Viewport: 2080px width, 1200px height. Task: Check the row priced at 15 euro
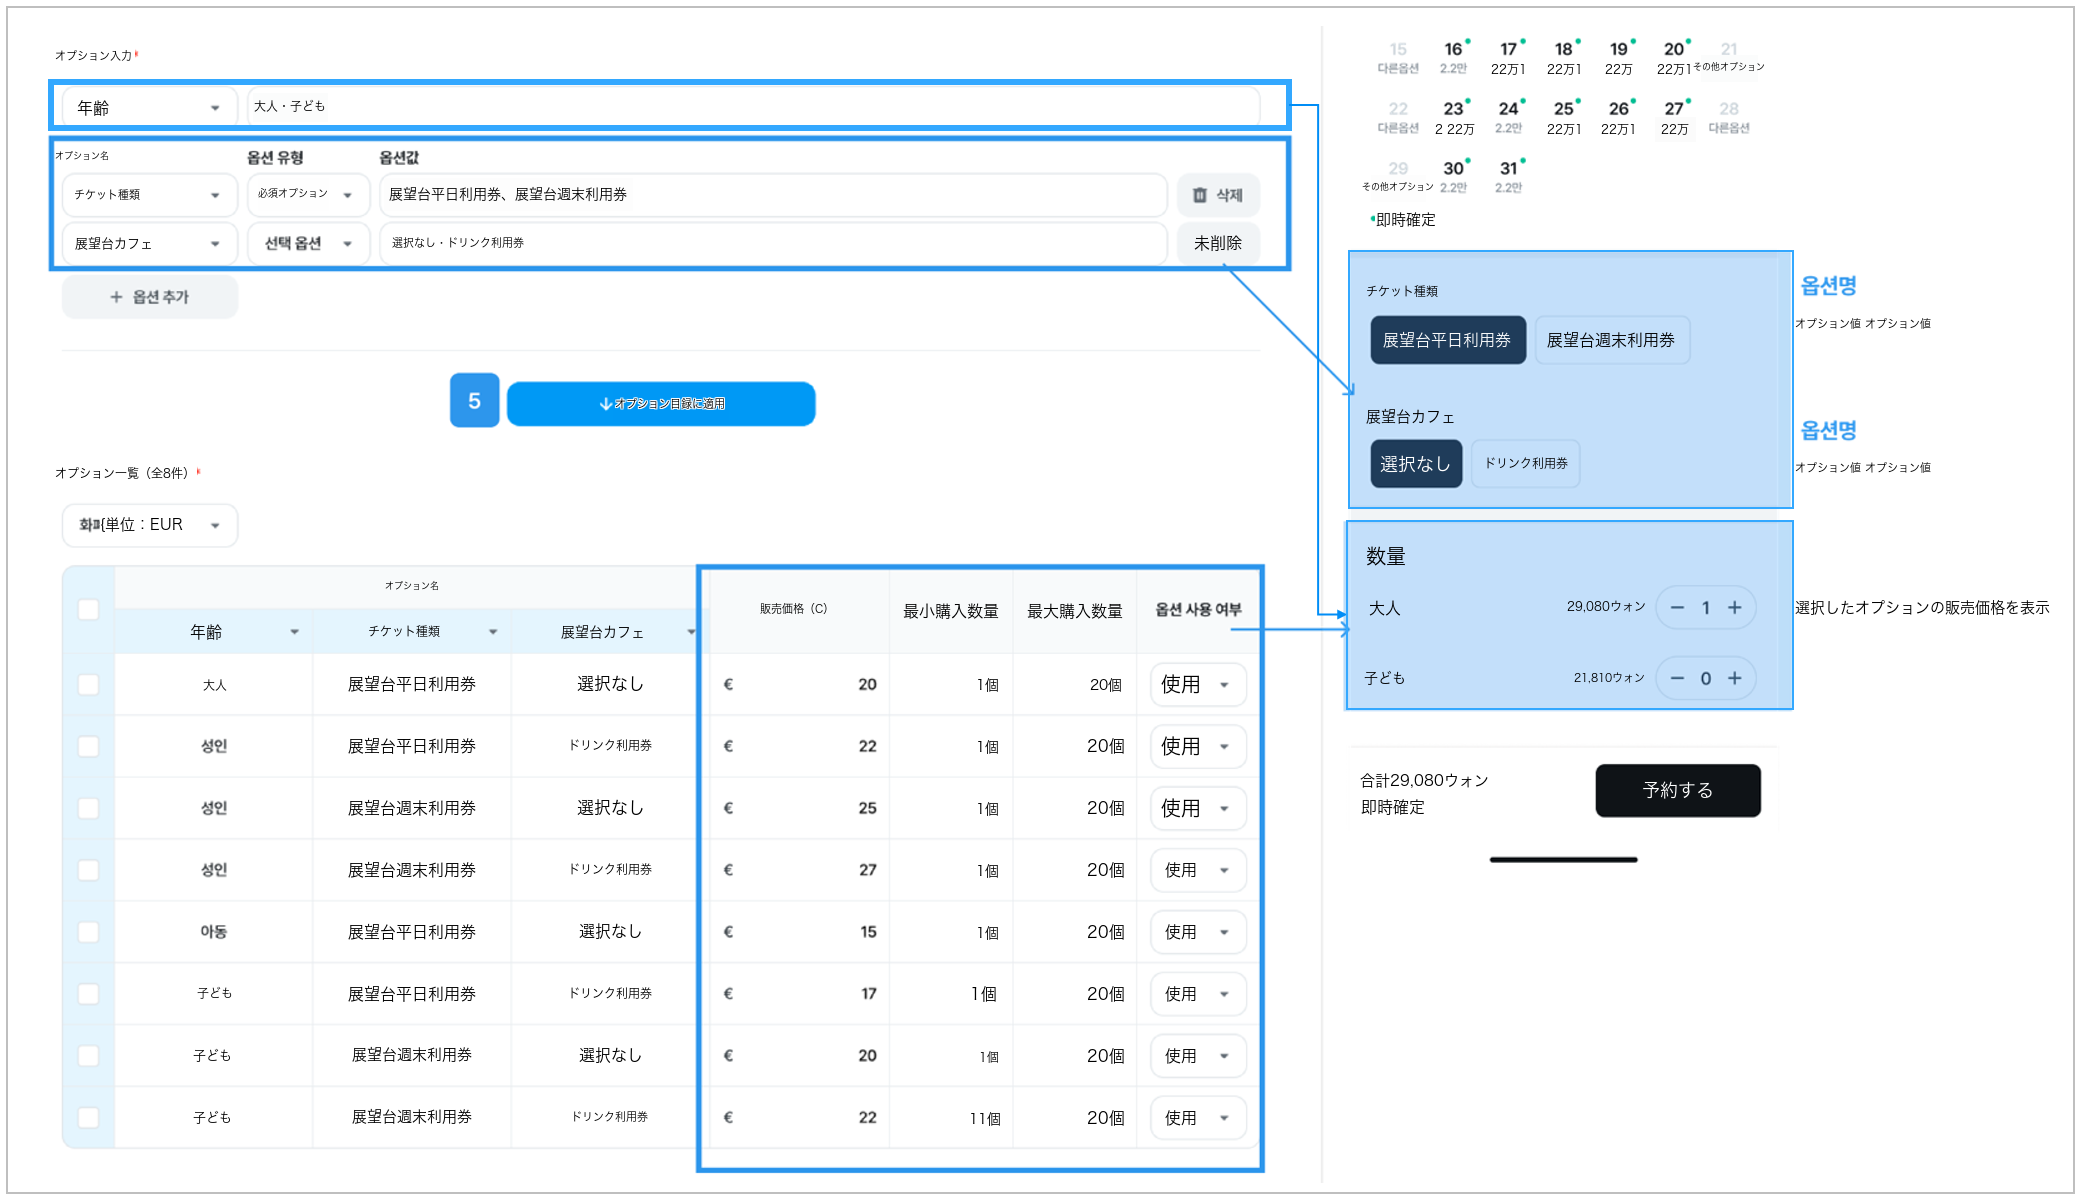88,932
